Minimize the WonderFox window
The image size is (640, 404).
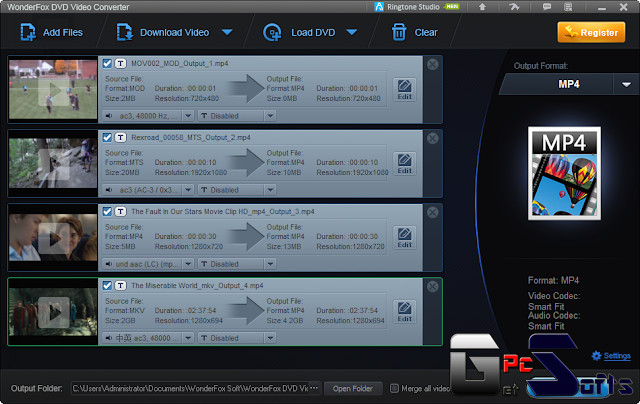tap(602, 7)
